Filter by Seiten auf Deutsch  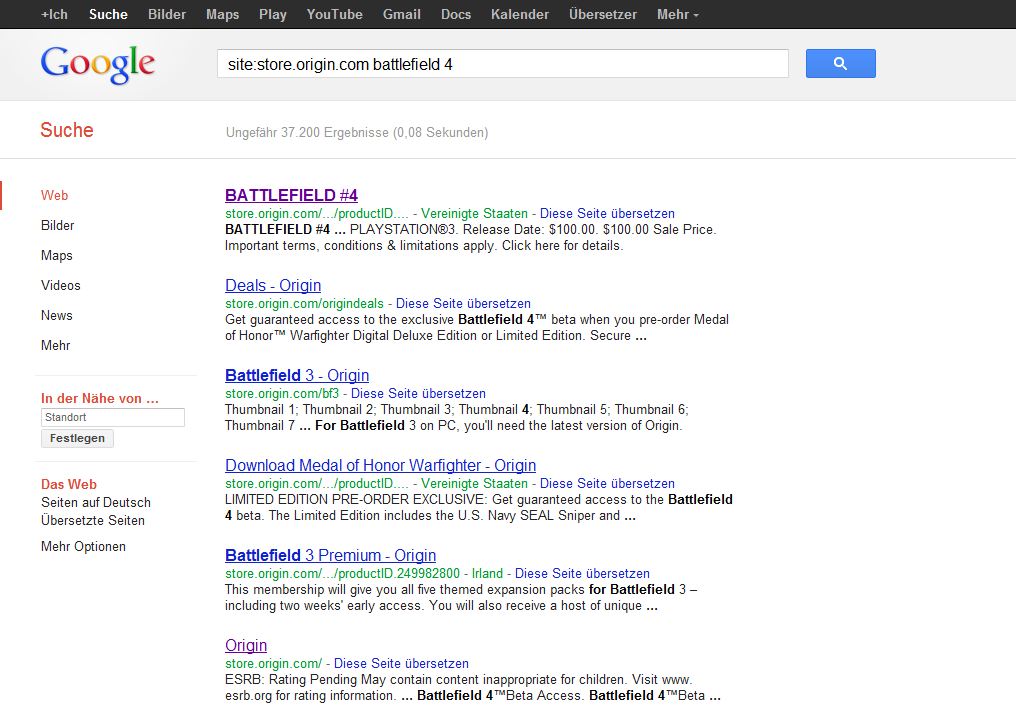click(x=96, y=502)
